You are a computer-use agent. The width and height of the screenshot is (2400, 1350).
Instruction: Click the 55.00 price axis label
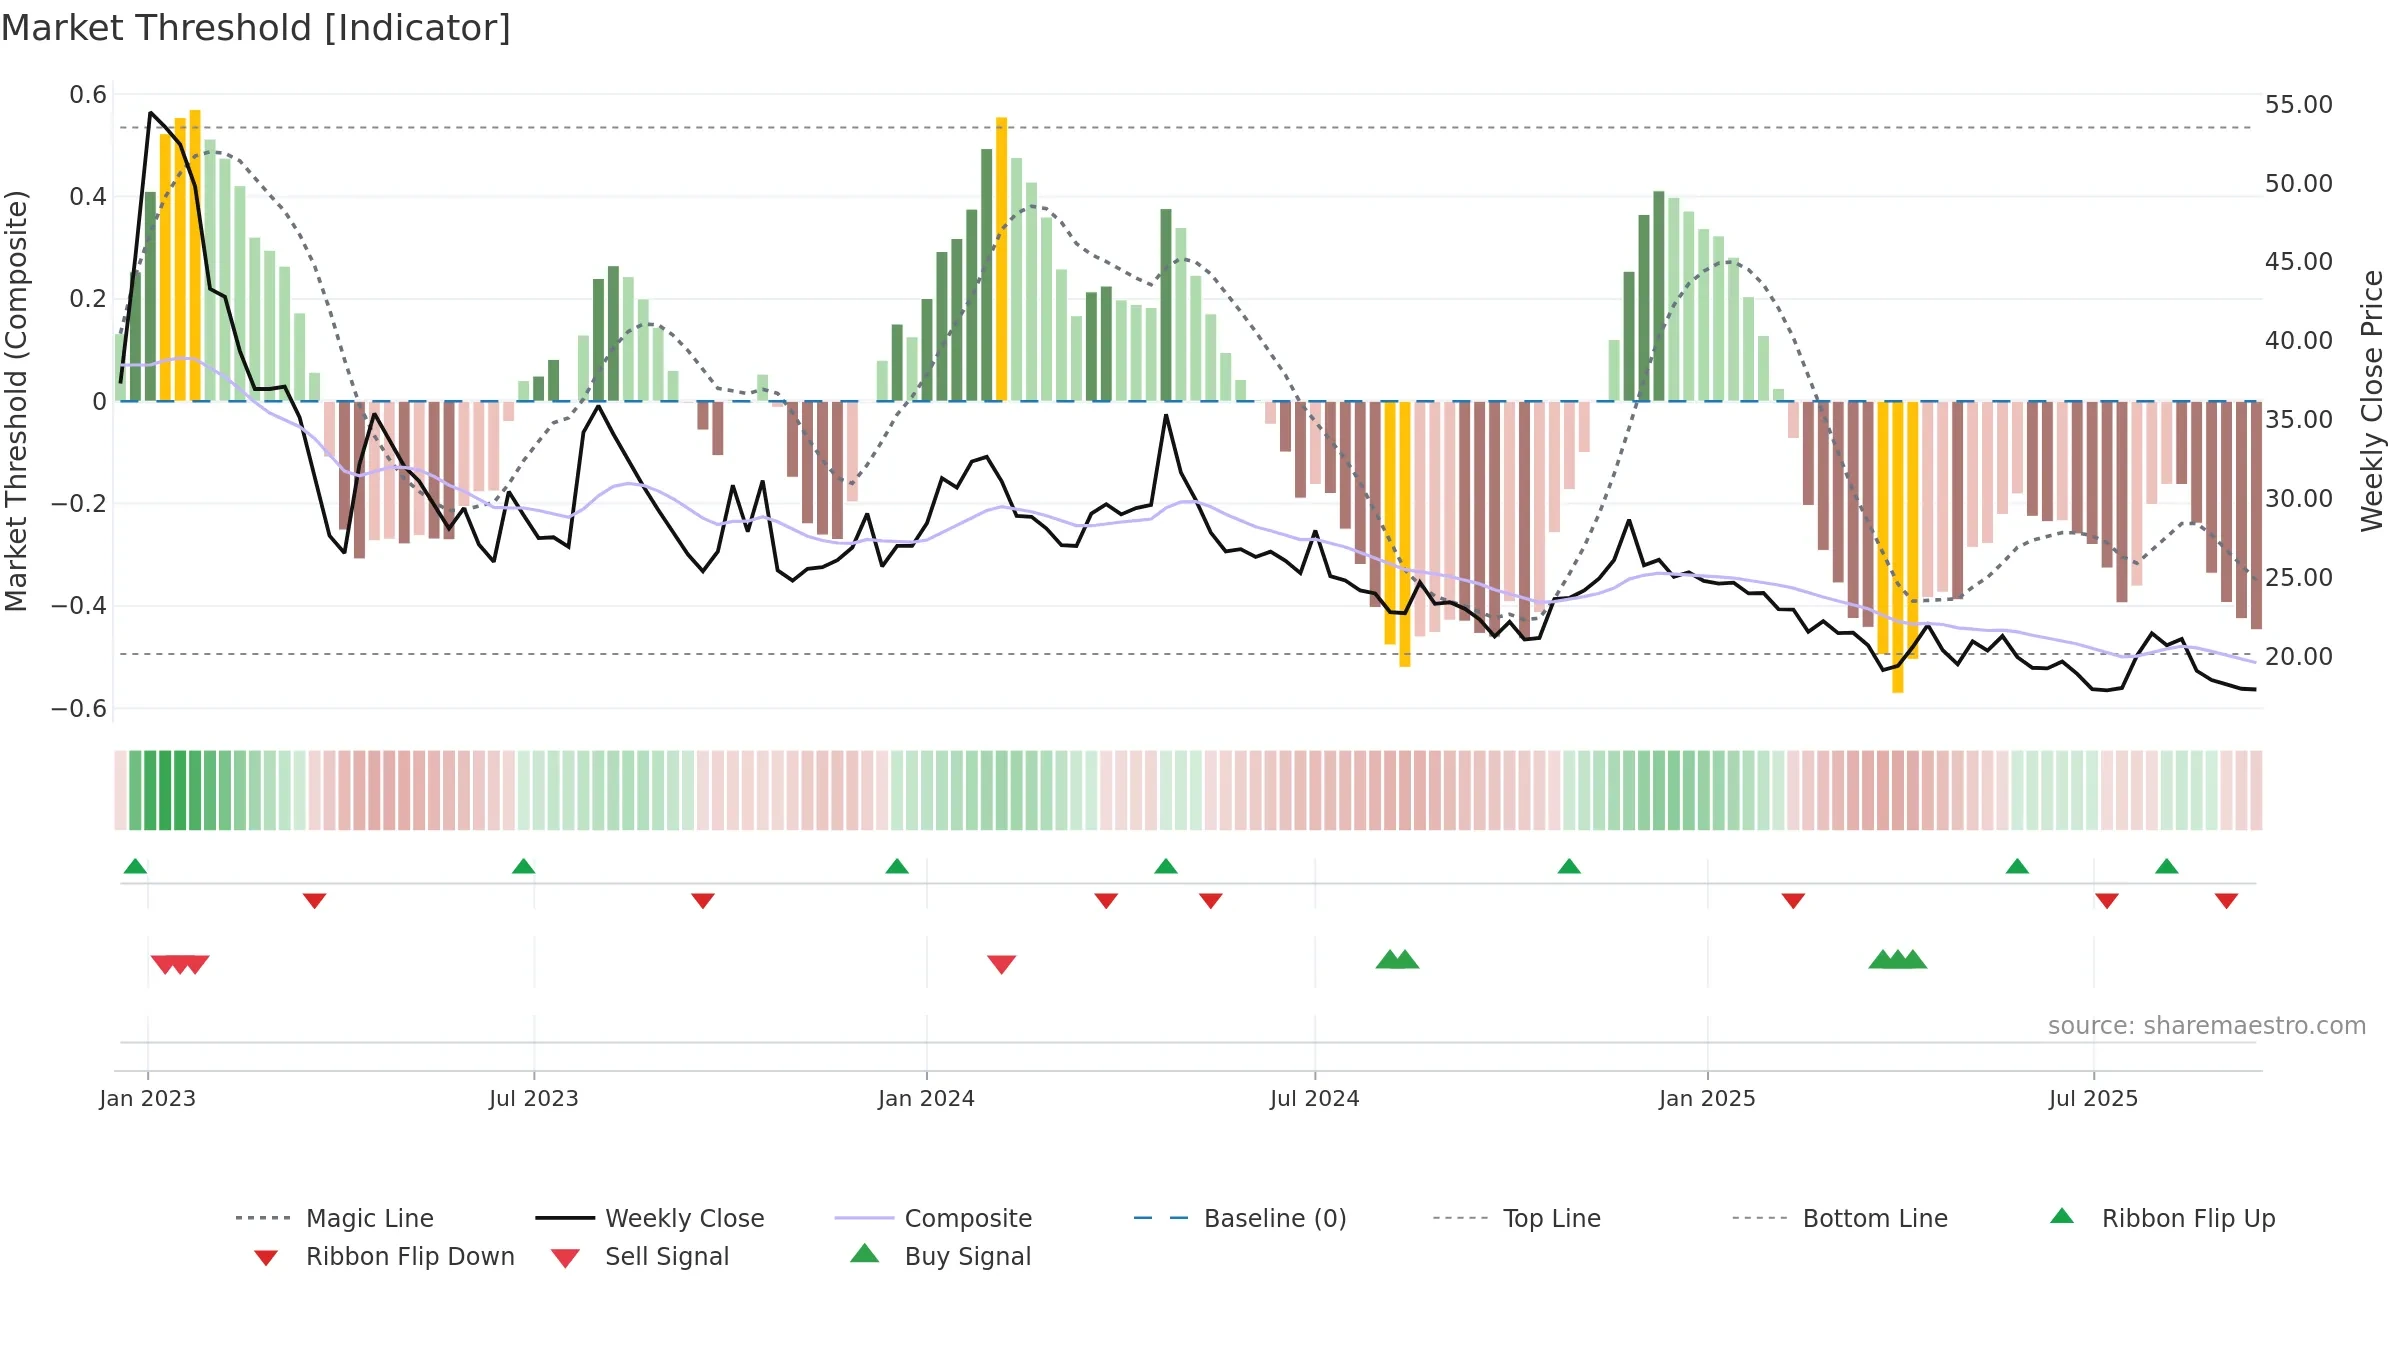click(x=2298, y=104)
